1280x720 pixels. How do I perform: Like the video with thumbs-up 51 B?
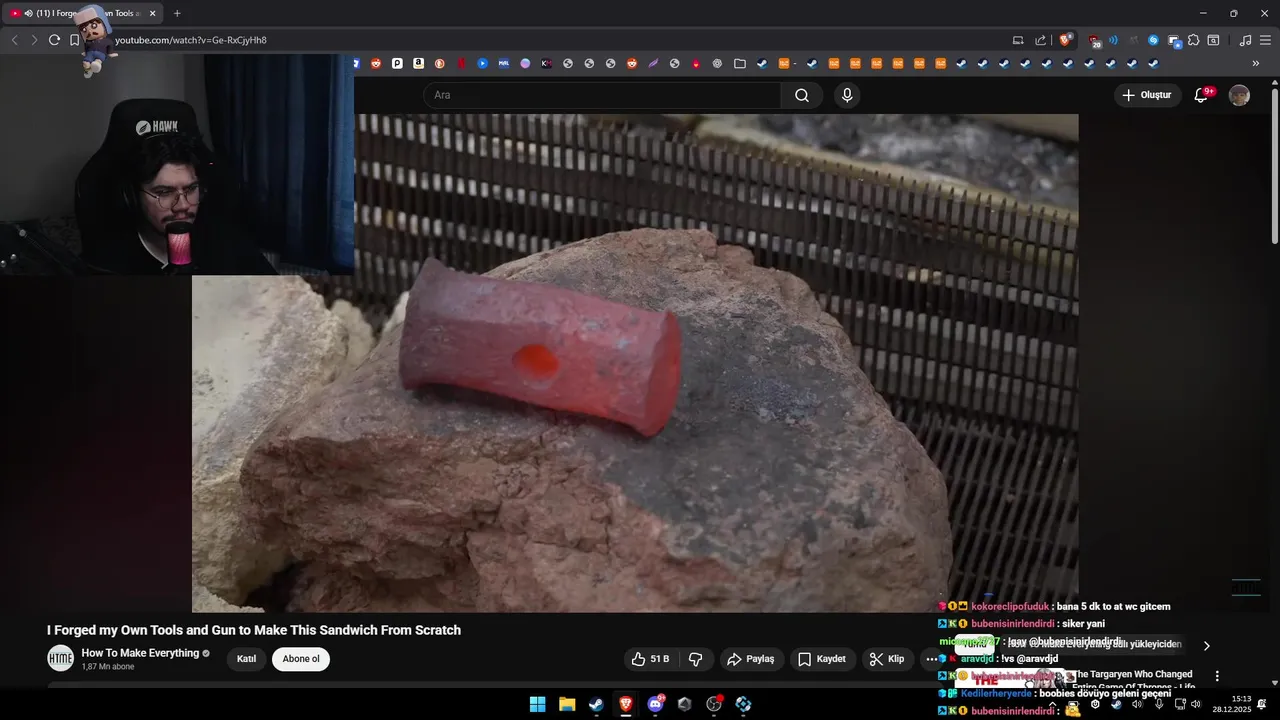(x=650, y=659)
